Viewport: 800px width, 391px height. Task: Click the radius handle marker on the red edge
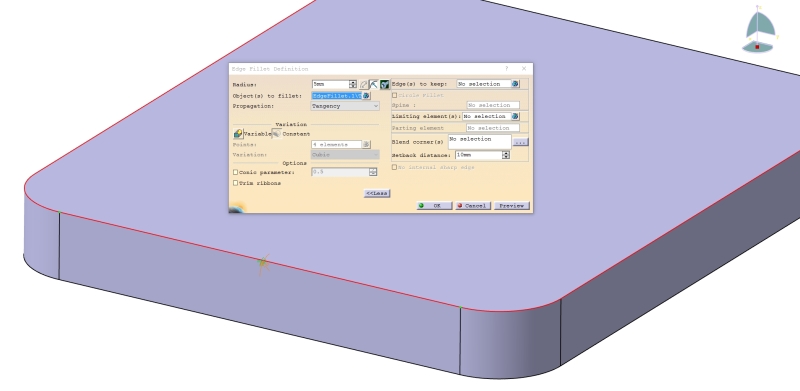[x=263, y=263]
